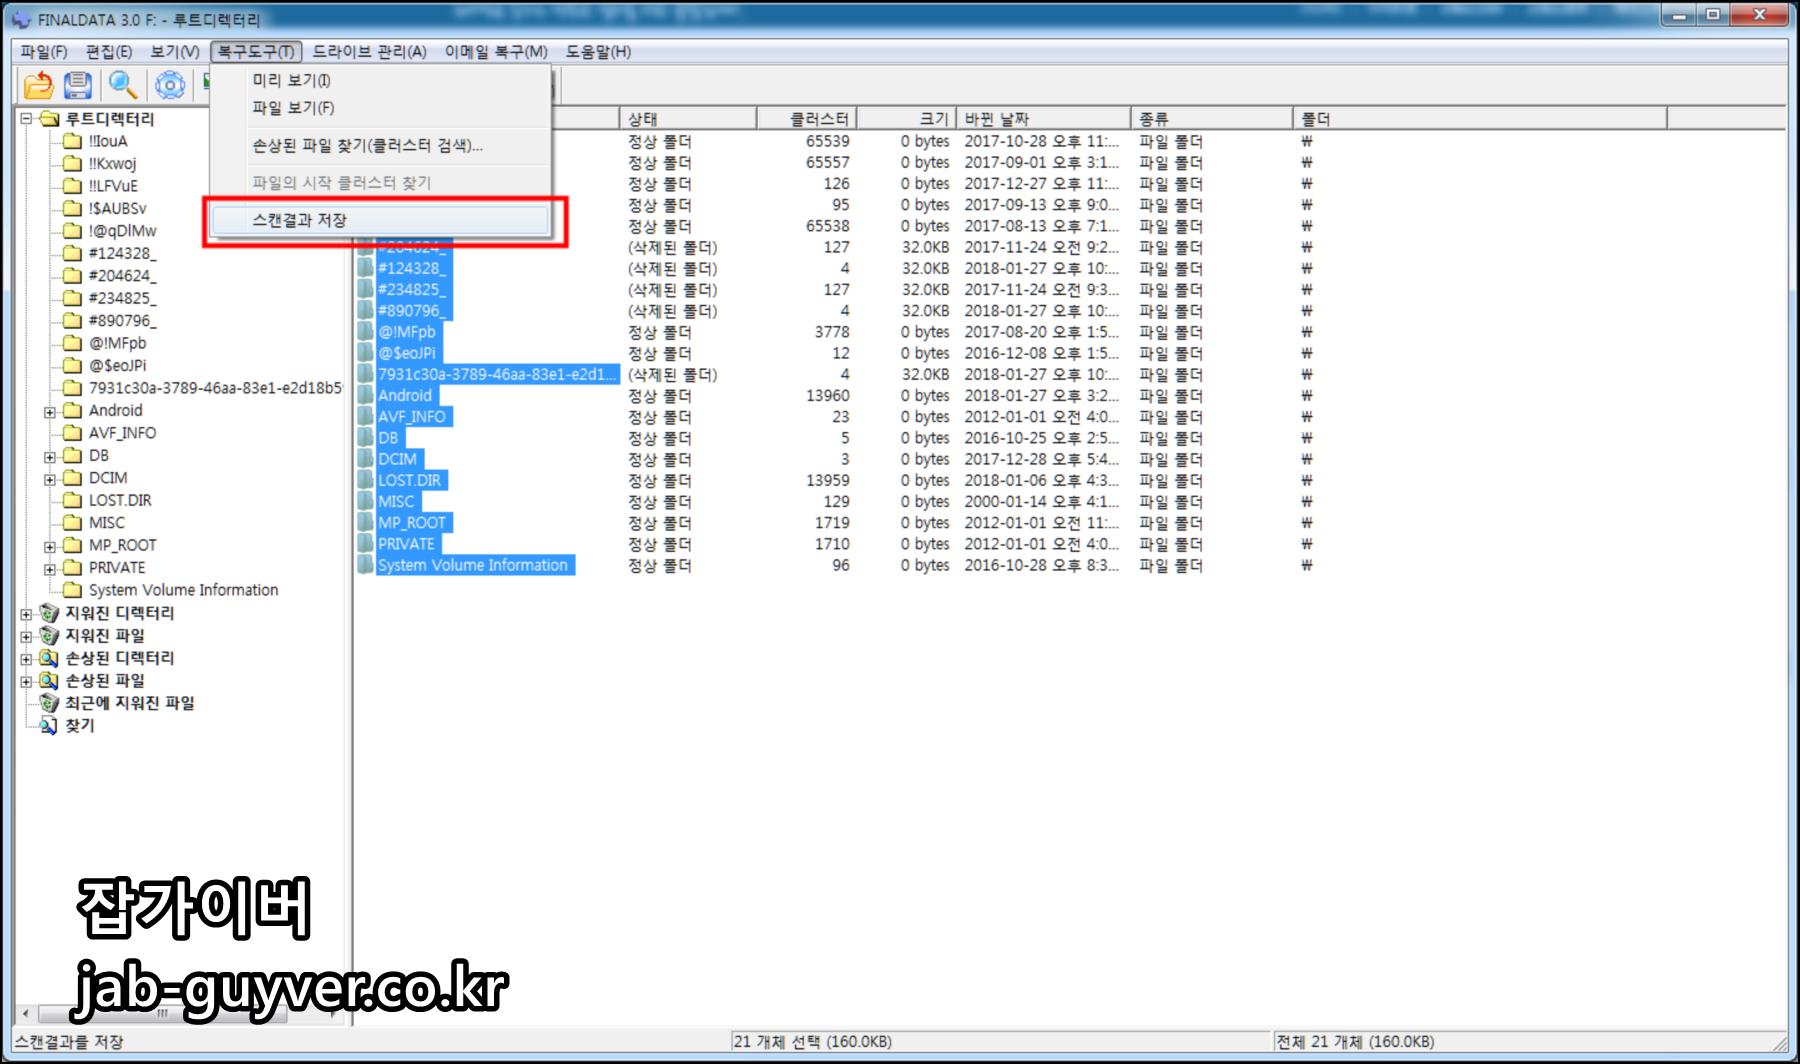The image size is (1800, 1064).
Task: Click the blue gear settings toolbar icon
Action: point(170,86)
